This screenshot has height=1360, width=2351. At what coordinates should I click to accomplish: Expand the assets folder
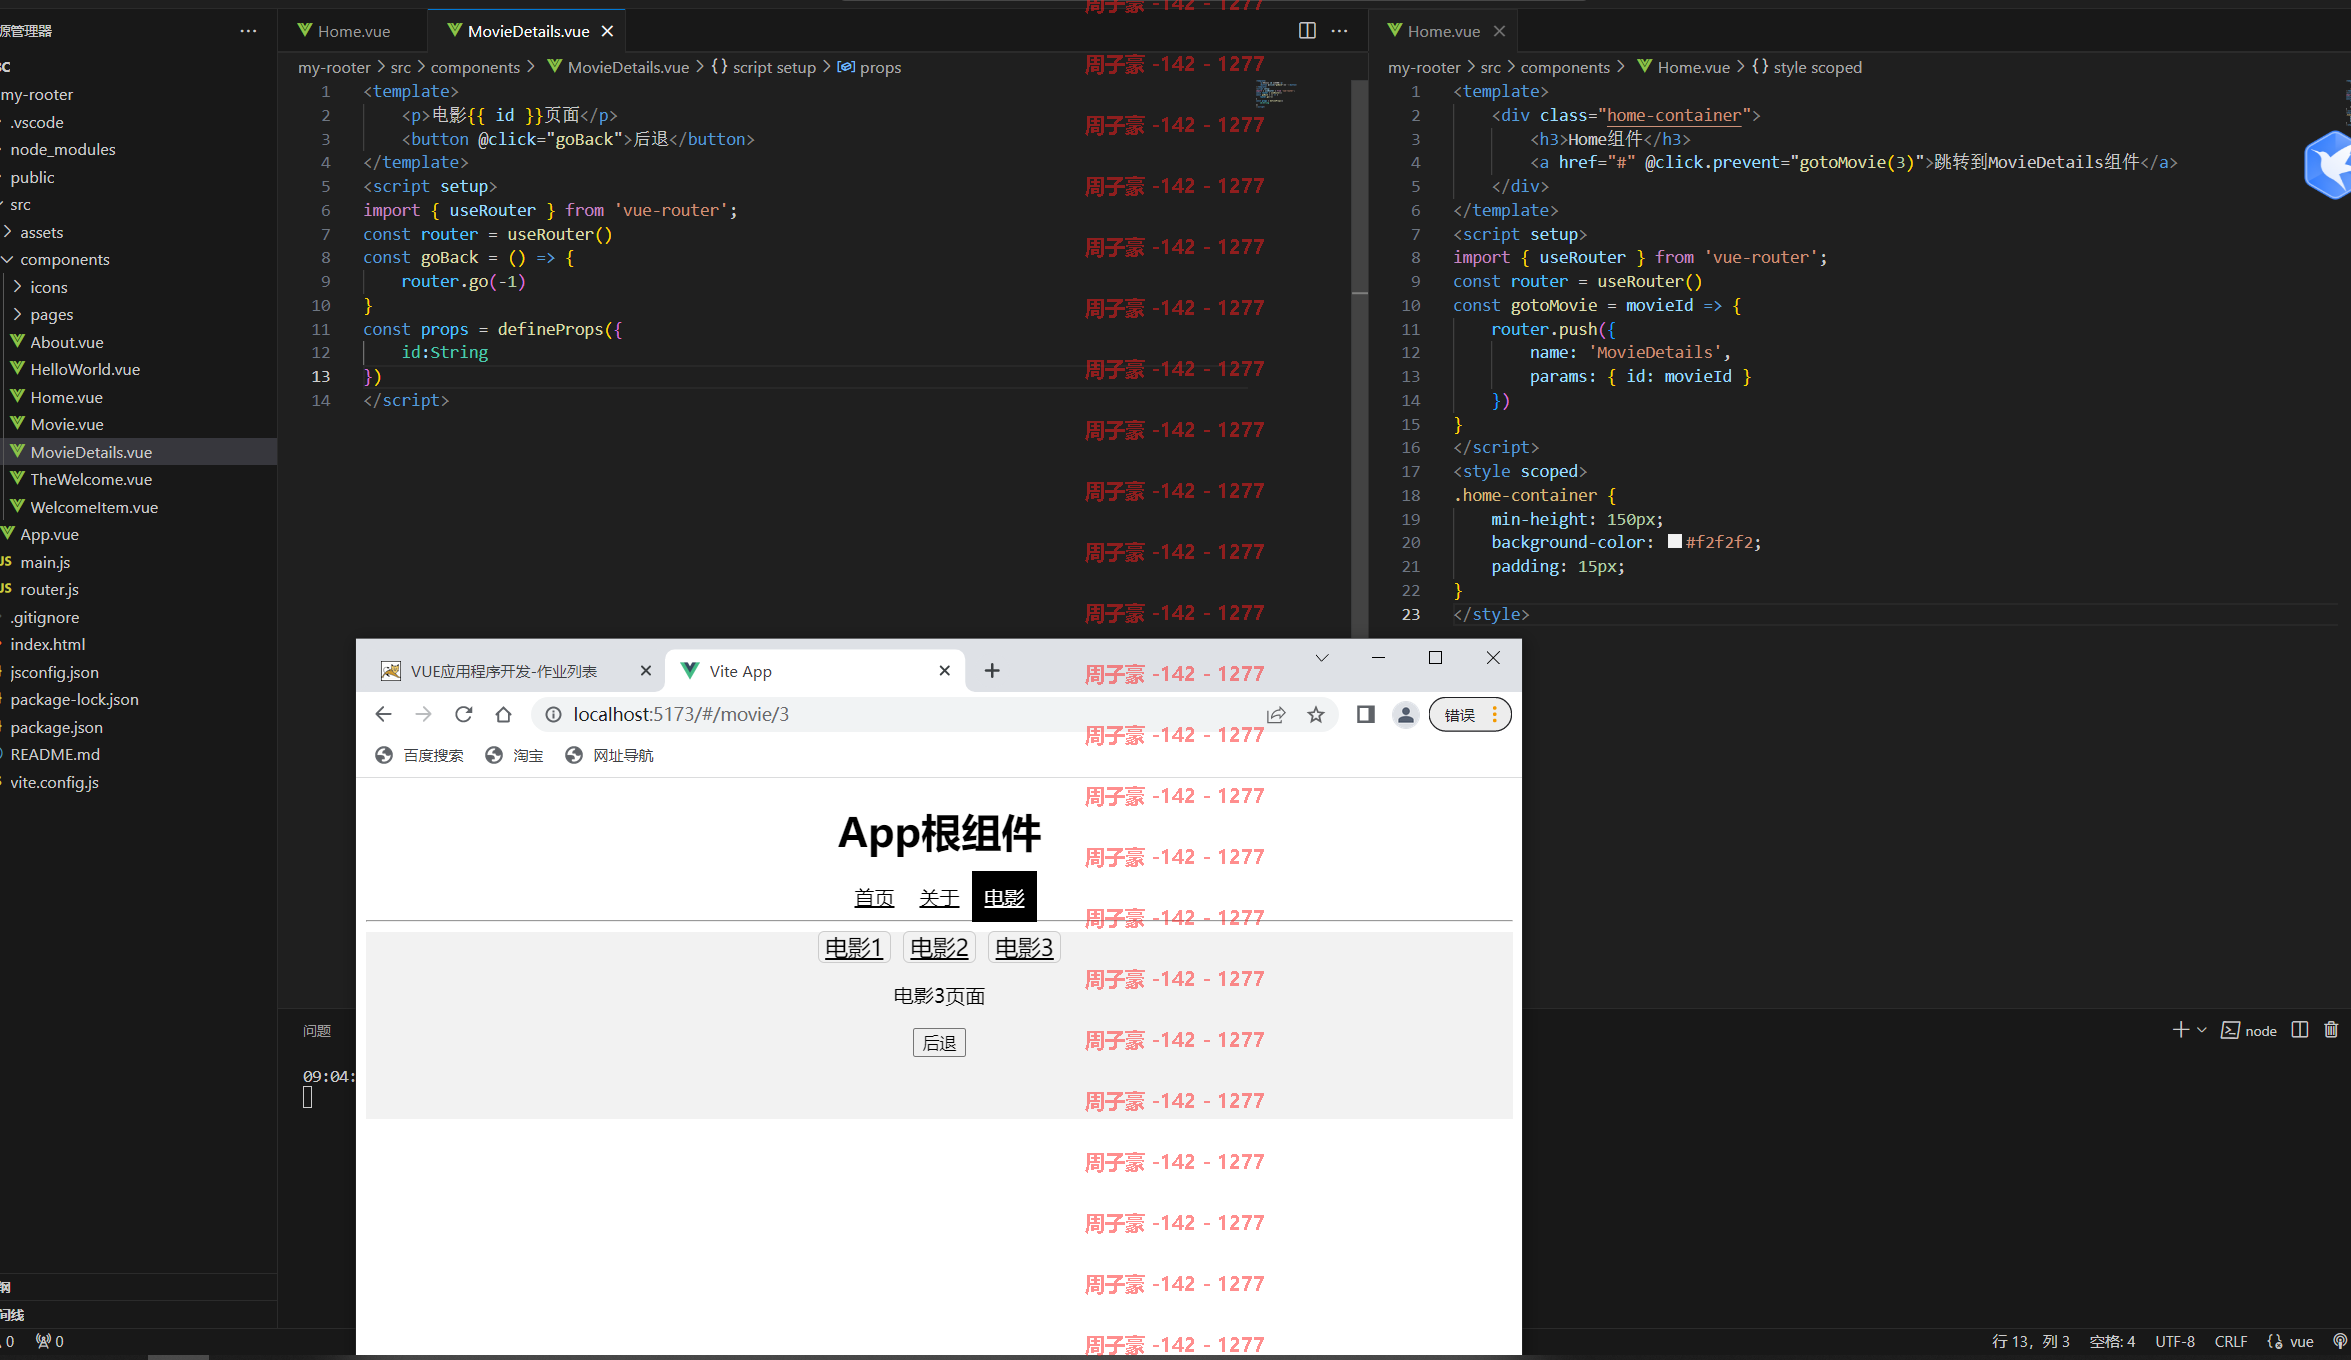click(138, 232)
